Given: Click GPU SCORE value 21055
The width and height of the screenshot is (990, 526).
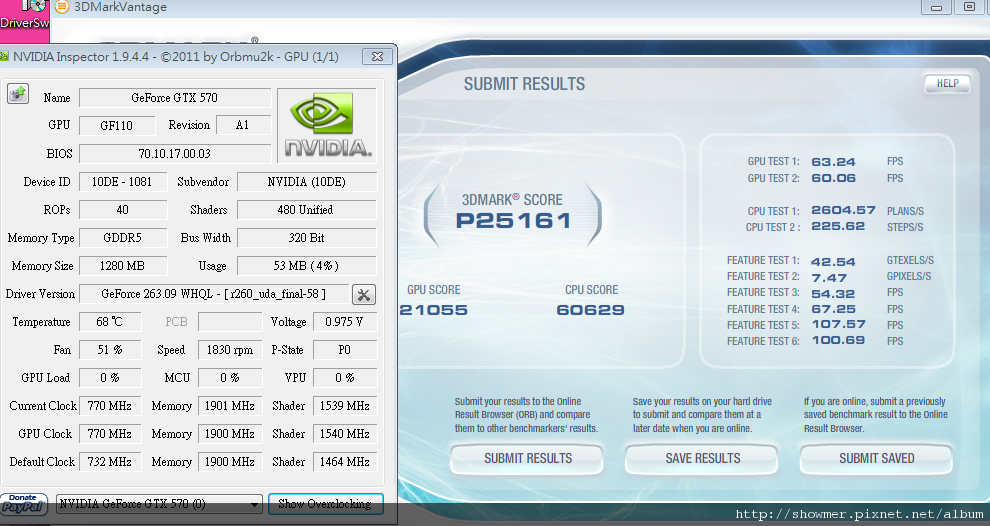Looking at the screenshot, I should click(x=434, y=310).
